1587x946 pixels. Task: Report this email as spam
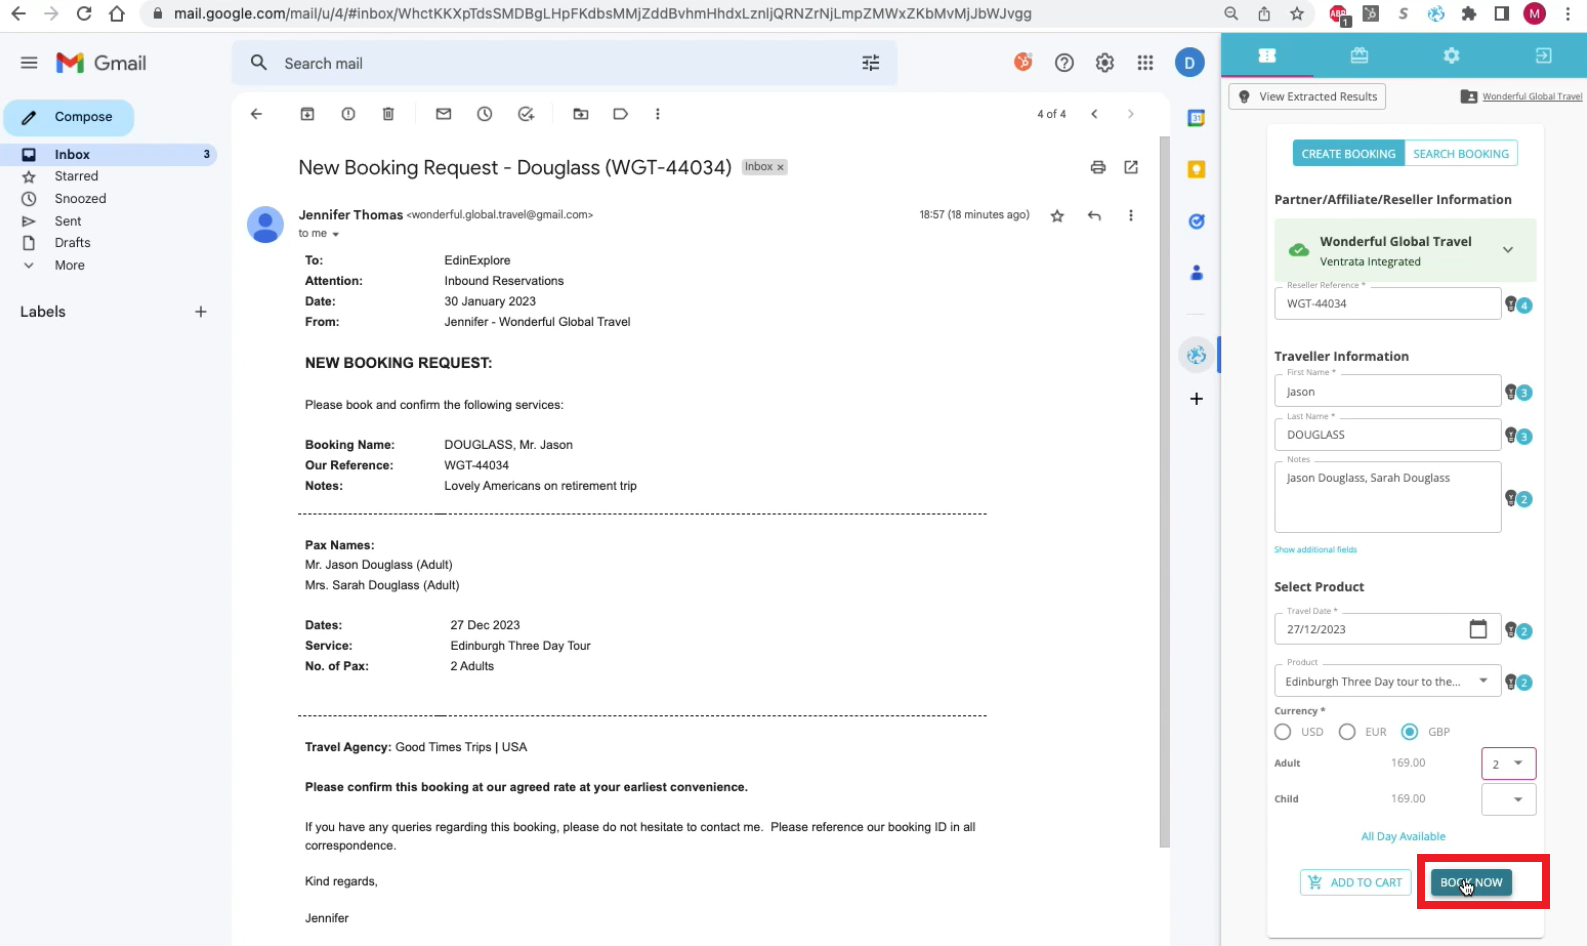click(x=348, y=114)
